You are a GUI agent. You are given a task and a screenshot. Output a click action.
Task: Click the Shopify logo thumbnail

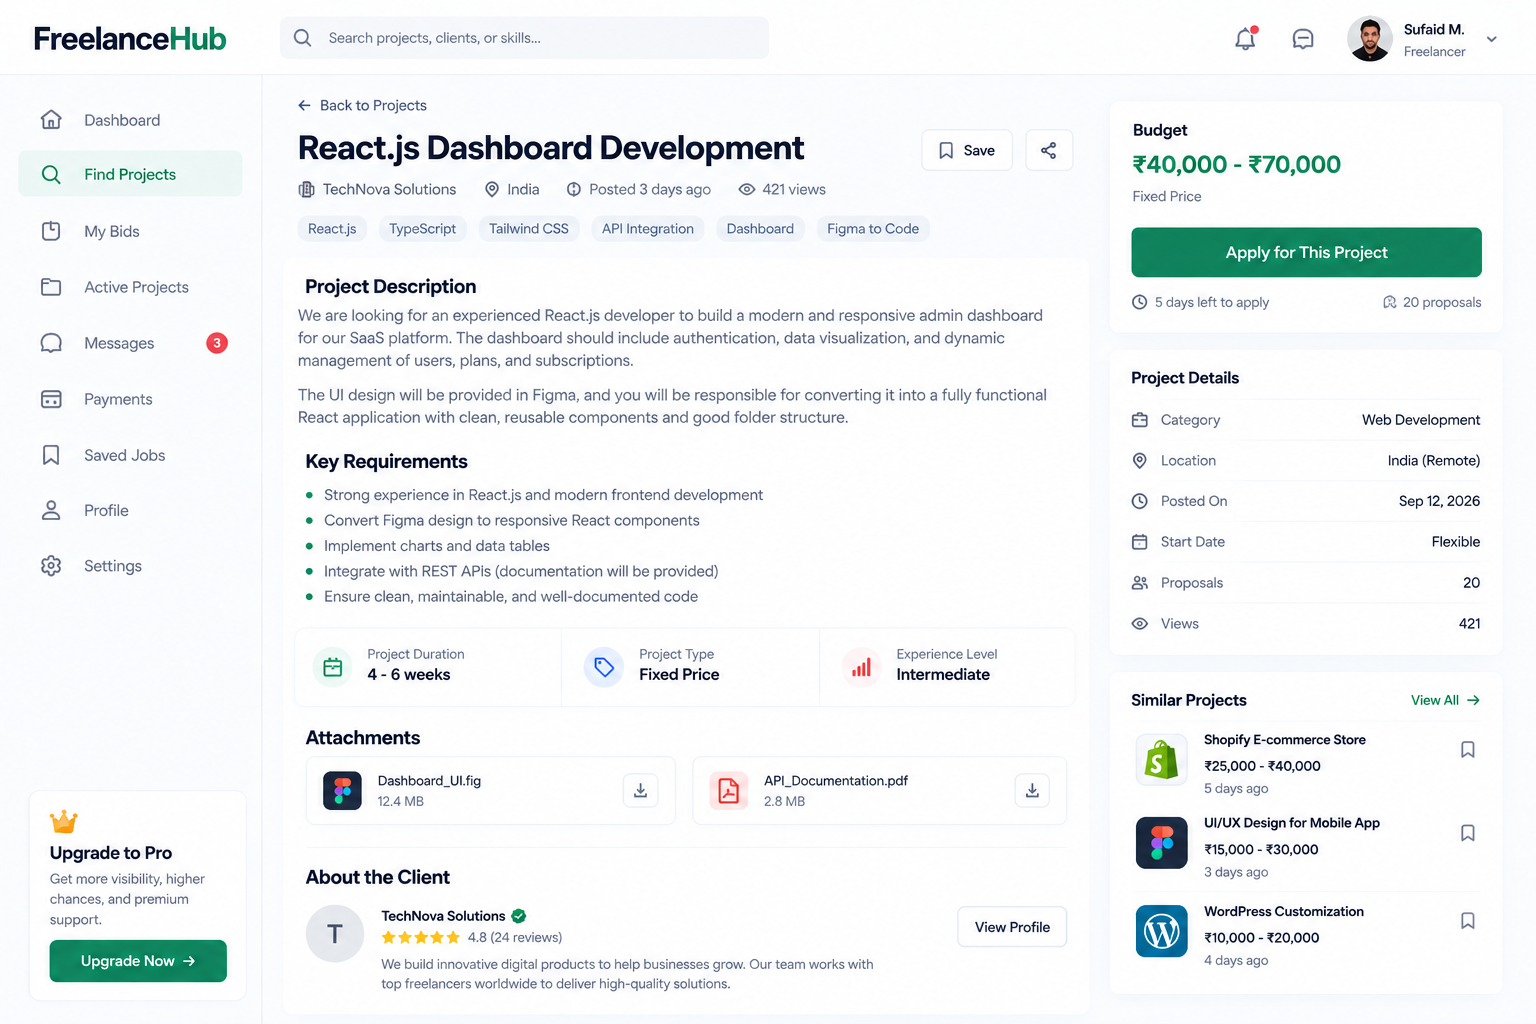coord(1162,759)
